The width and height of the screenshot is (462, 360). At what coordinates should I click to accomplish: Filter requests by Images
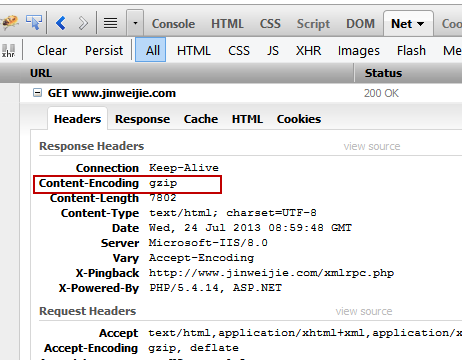pyautogui.click(x=359, y=51)
